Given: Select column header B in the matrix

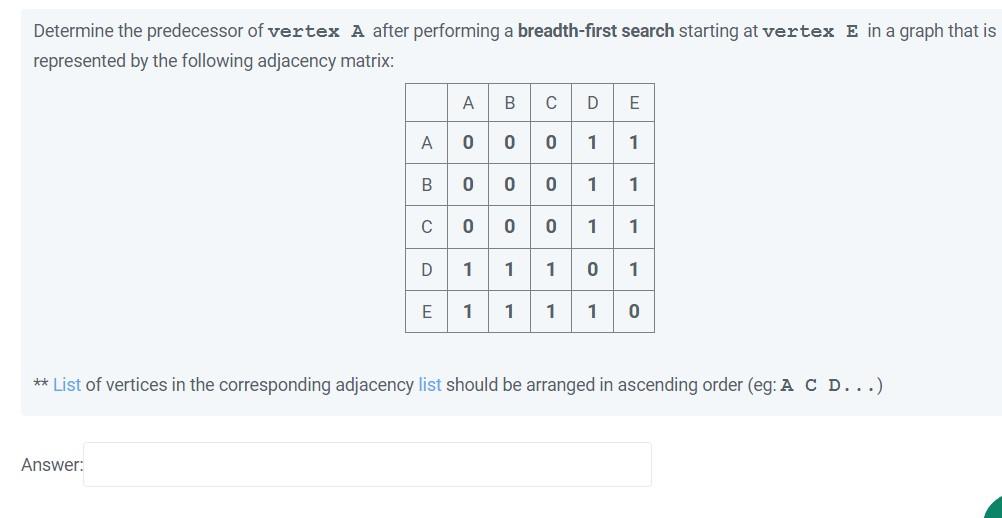Looking at the screenshot, I should 510,103.
